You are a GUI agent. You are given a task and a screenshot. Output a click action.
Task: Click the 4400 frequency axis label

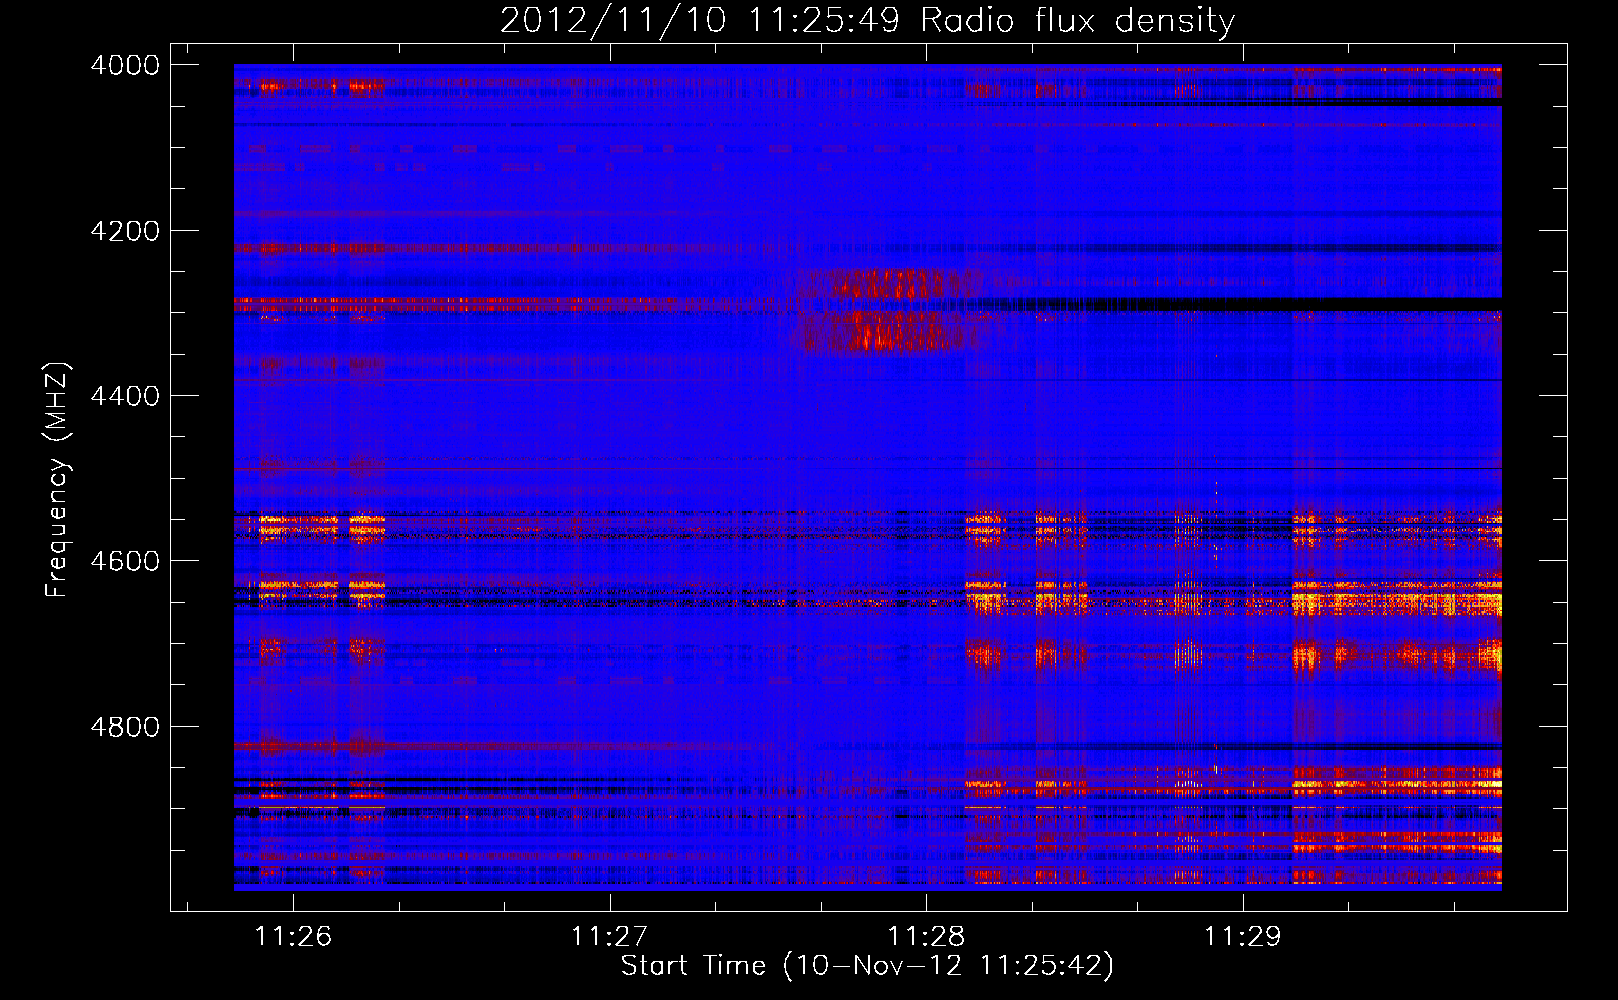click(x=125, y=396)
